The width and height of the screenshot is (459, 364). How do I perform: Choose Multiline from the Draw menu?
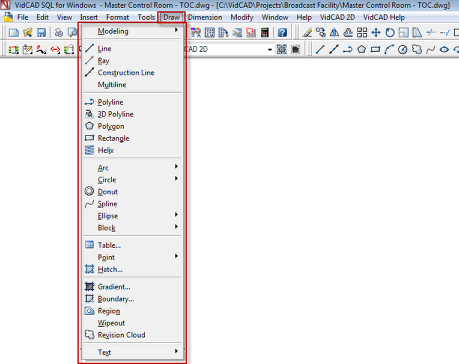coord(133,84)
